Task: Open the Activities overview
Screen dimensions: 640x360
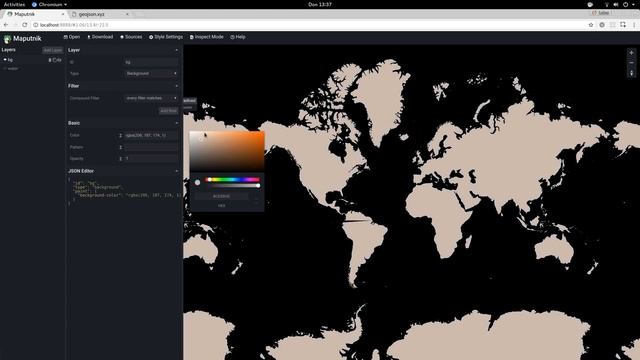Action: click(14, 4)
